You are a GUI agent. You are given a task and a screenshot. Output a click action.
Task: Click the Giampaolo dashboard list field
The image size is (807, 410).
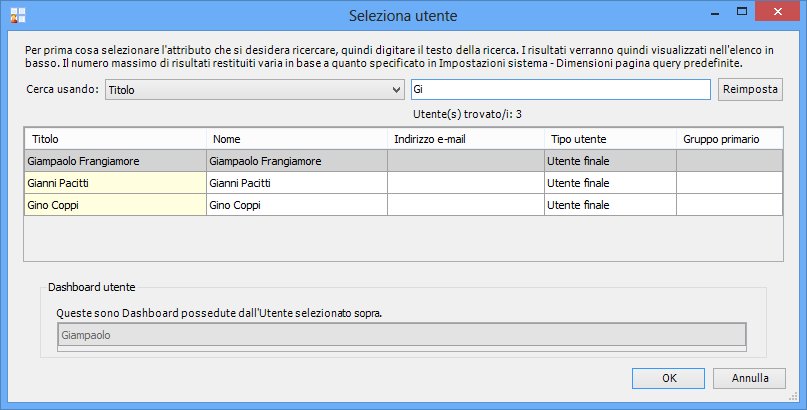[400, 336]
